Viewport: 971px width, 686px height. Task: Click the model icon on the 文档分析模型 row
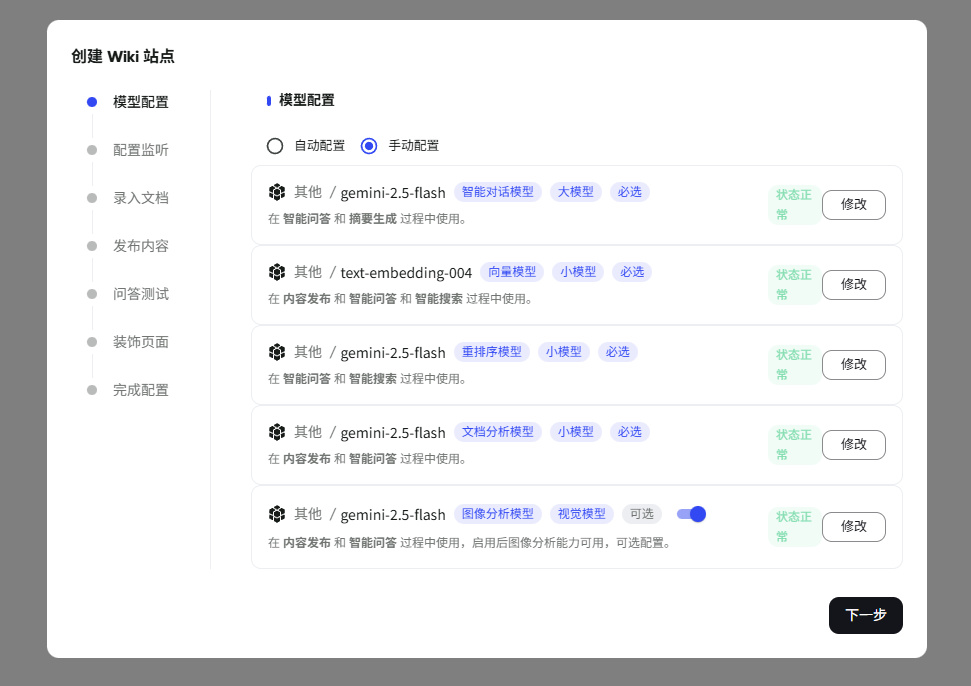coord(277,432)
